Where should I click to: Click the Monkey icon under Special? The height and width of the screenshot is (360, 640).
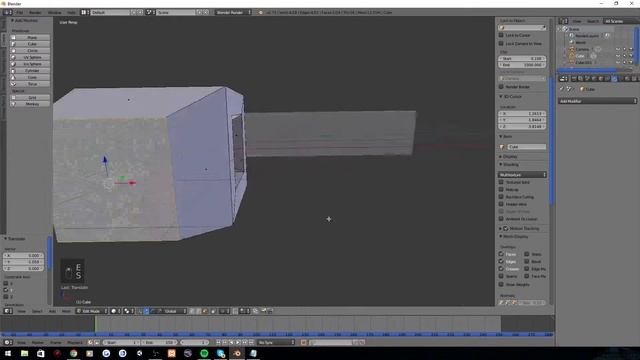(13, 104)
